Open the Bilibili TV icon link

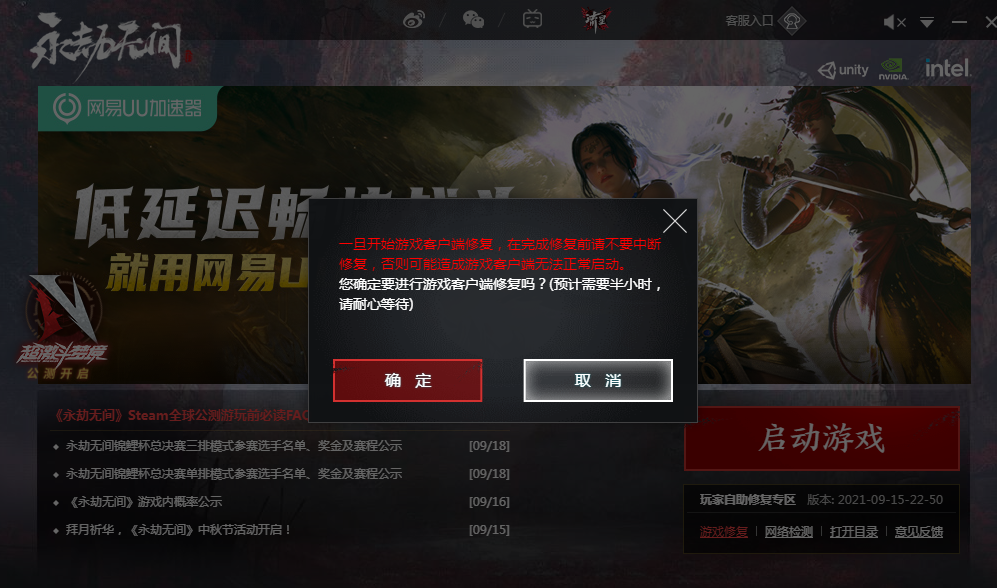tap(532, 20)
